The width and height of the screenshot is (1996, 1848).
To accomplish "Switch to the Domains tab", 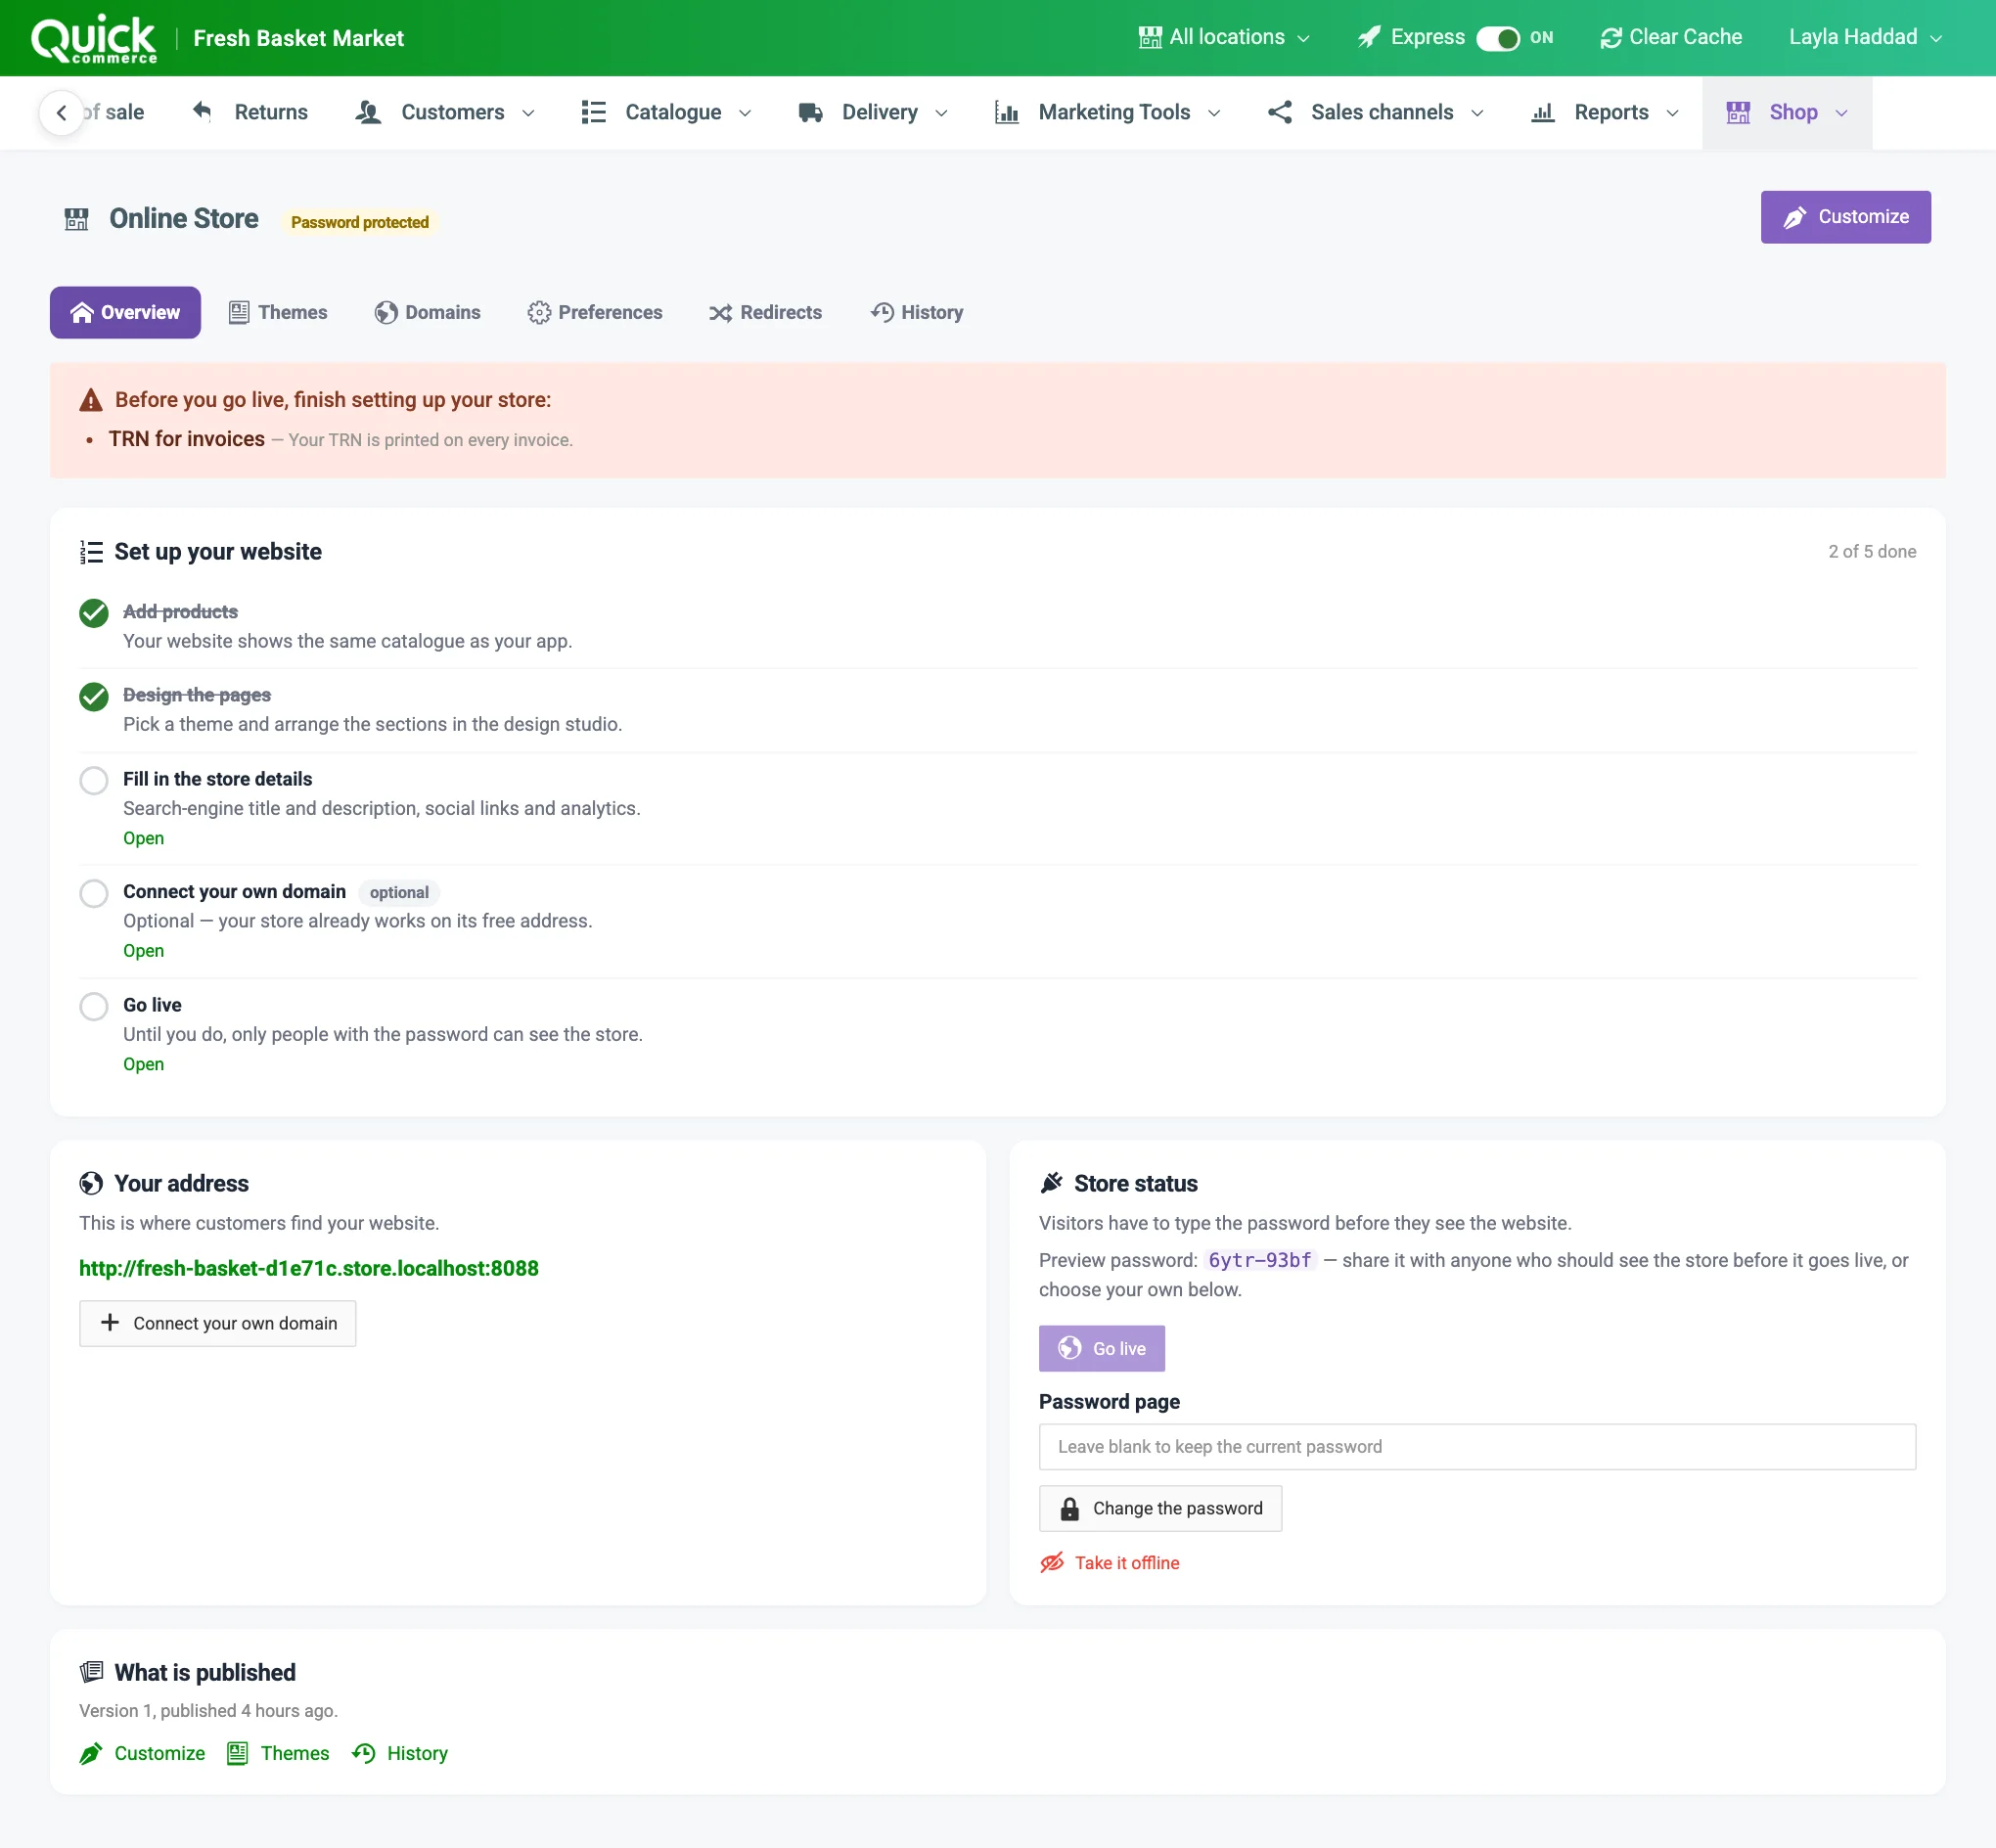I will tap(428, 313).
